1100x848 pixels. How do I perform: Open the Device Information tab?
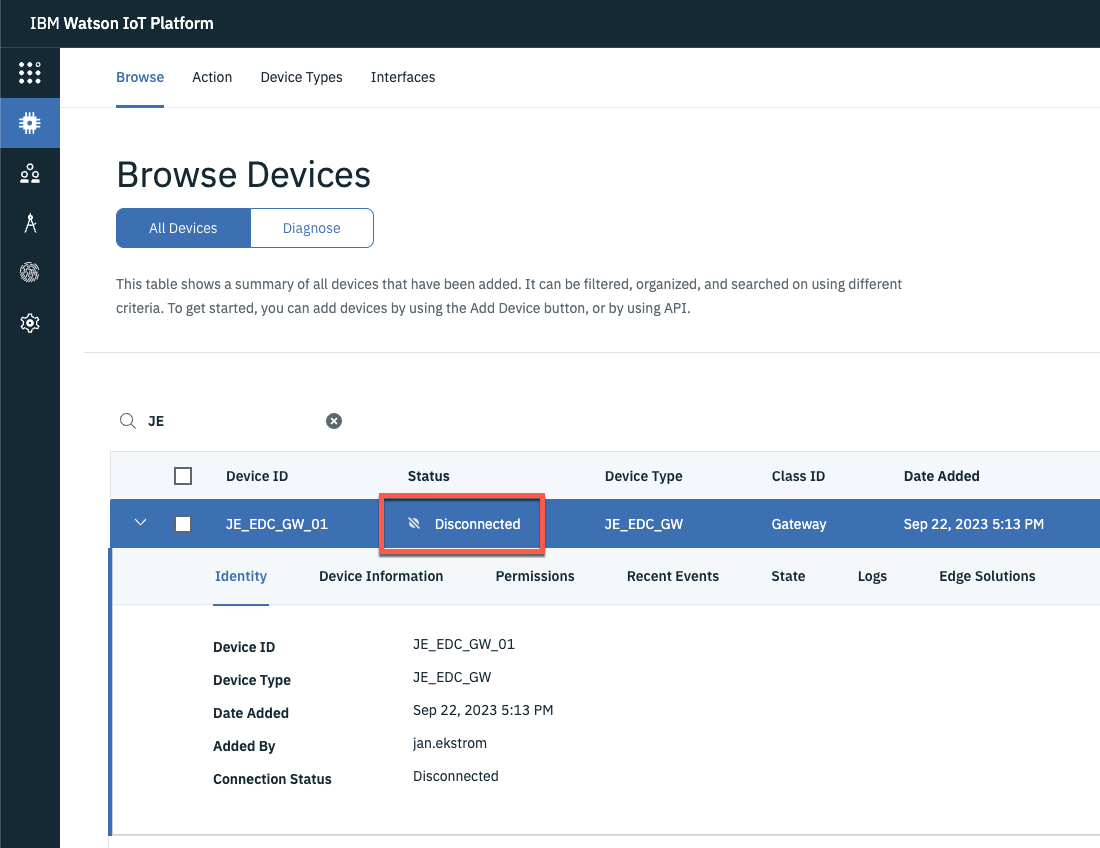pos(381,576)
